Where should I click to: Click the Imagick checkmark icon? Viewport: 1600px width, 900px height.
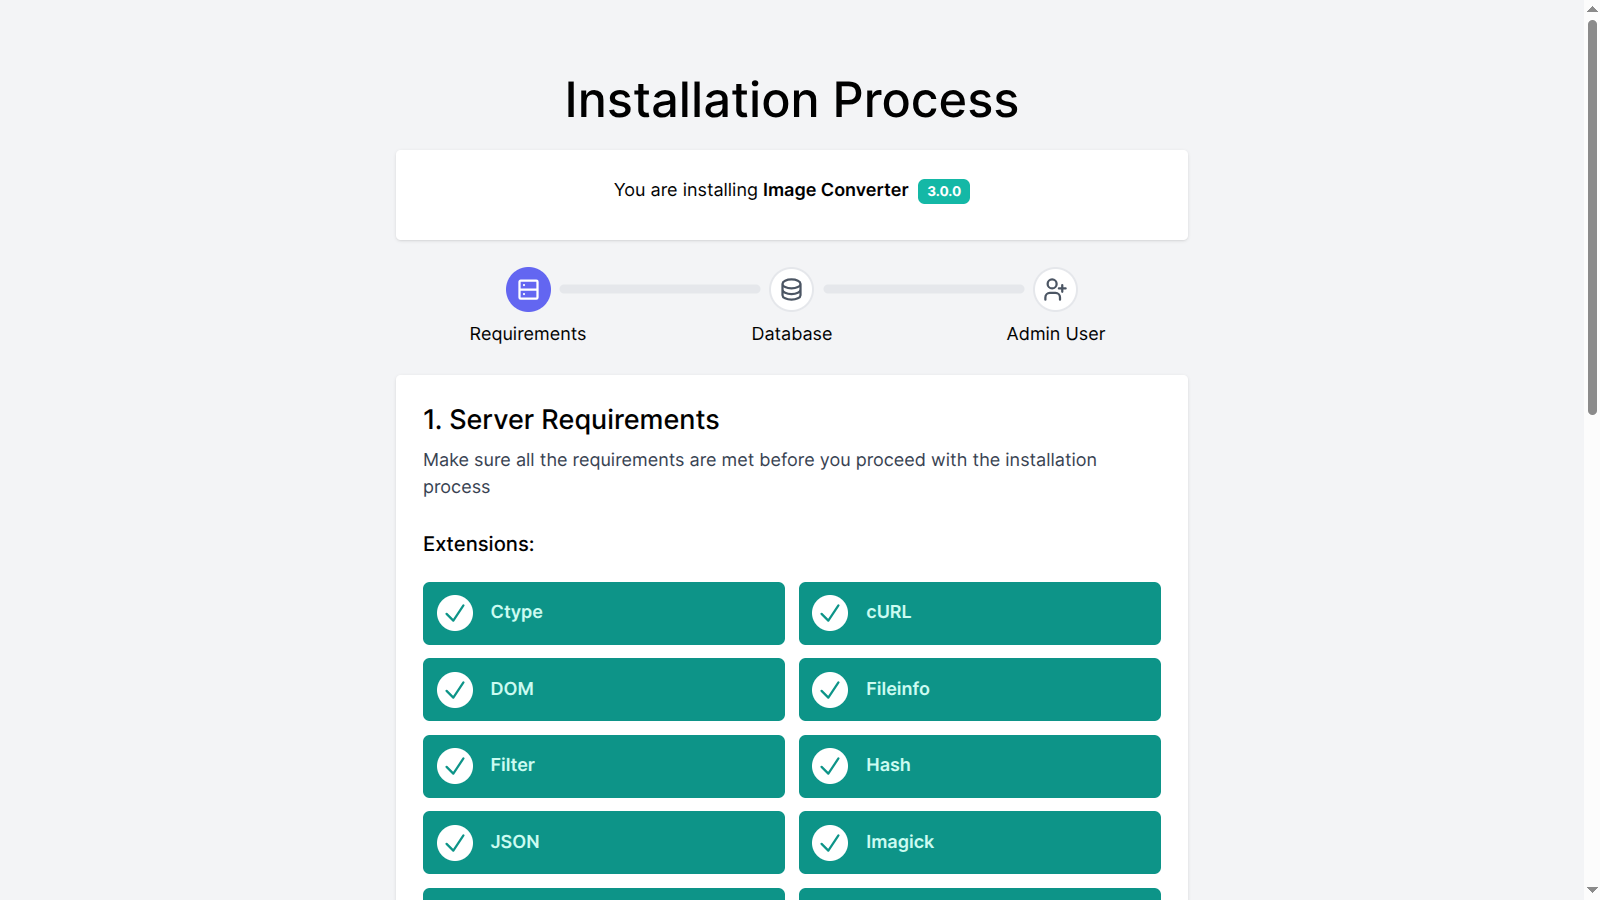pyautogui.click(x=830, y=843)
